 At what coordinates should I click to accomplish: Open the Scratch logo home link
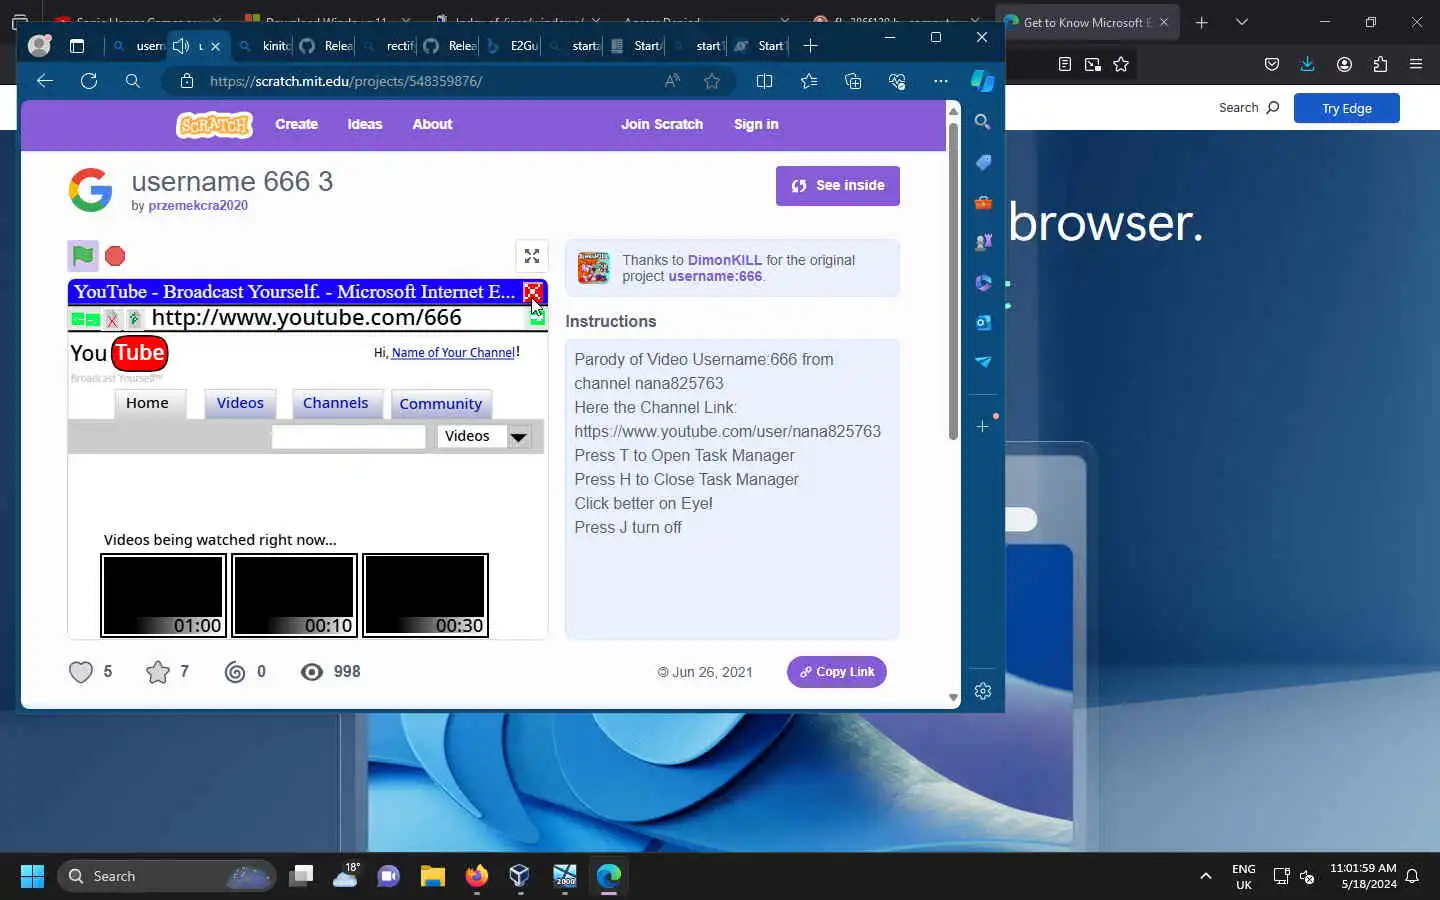(214, 125)
